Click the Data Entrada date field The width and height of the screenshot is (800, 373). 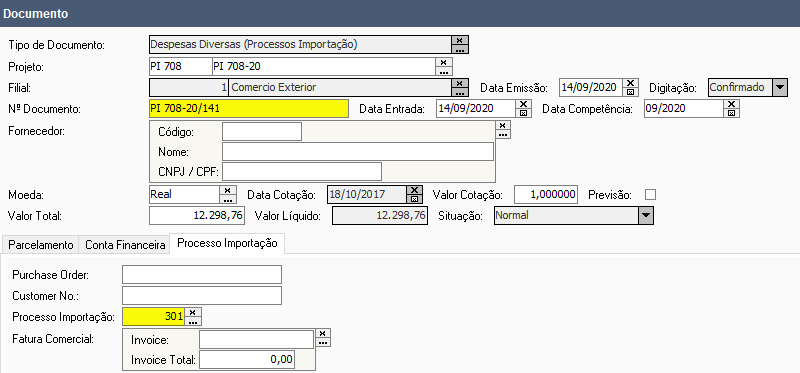coord(476,109)
